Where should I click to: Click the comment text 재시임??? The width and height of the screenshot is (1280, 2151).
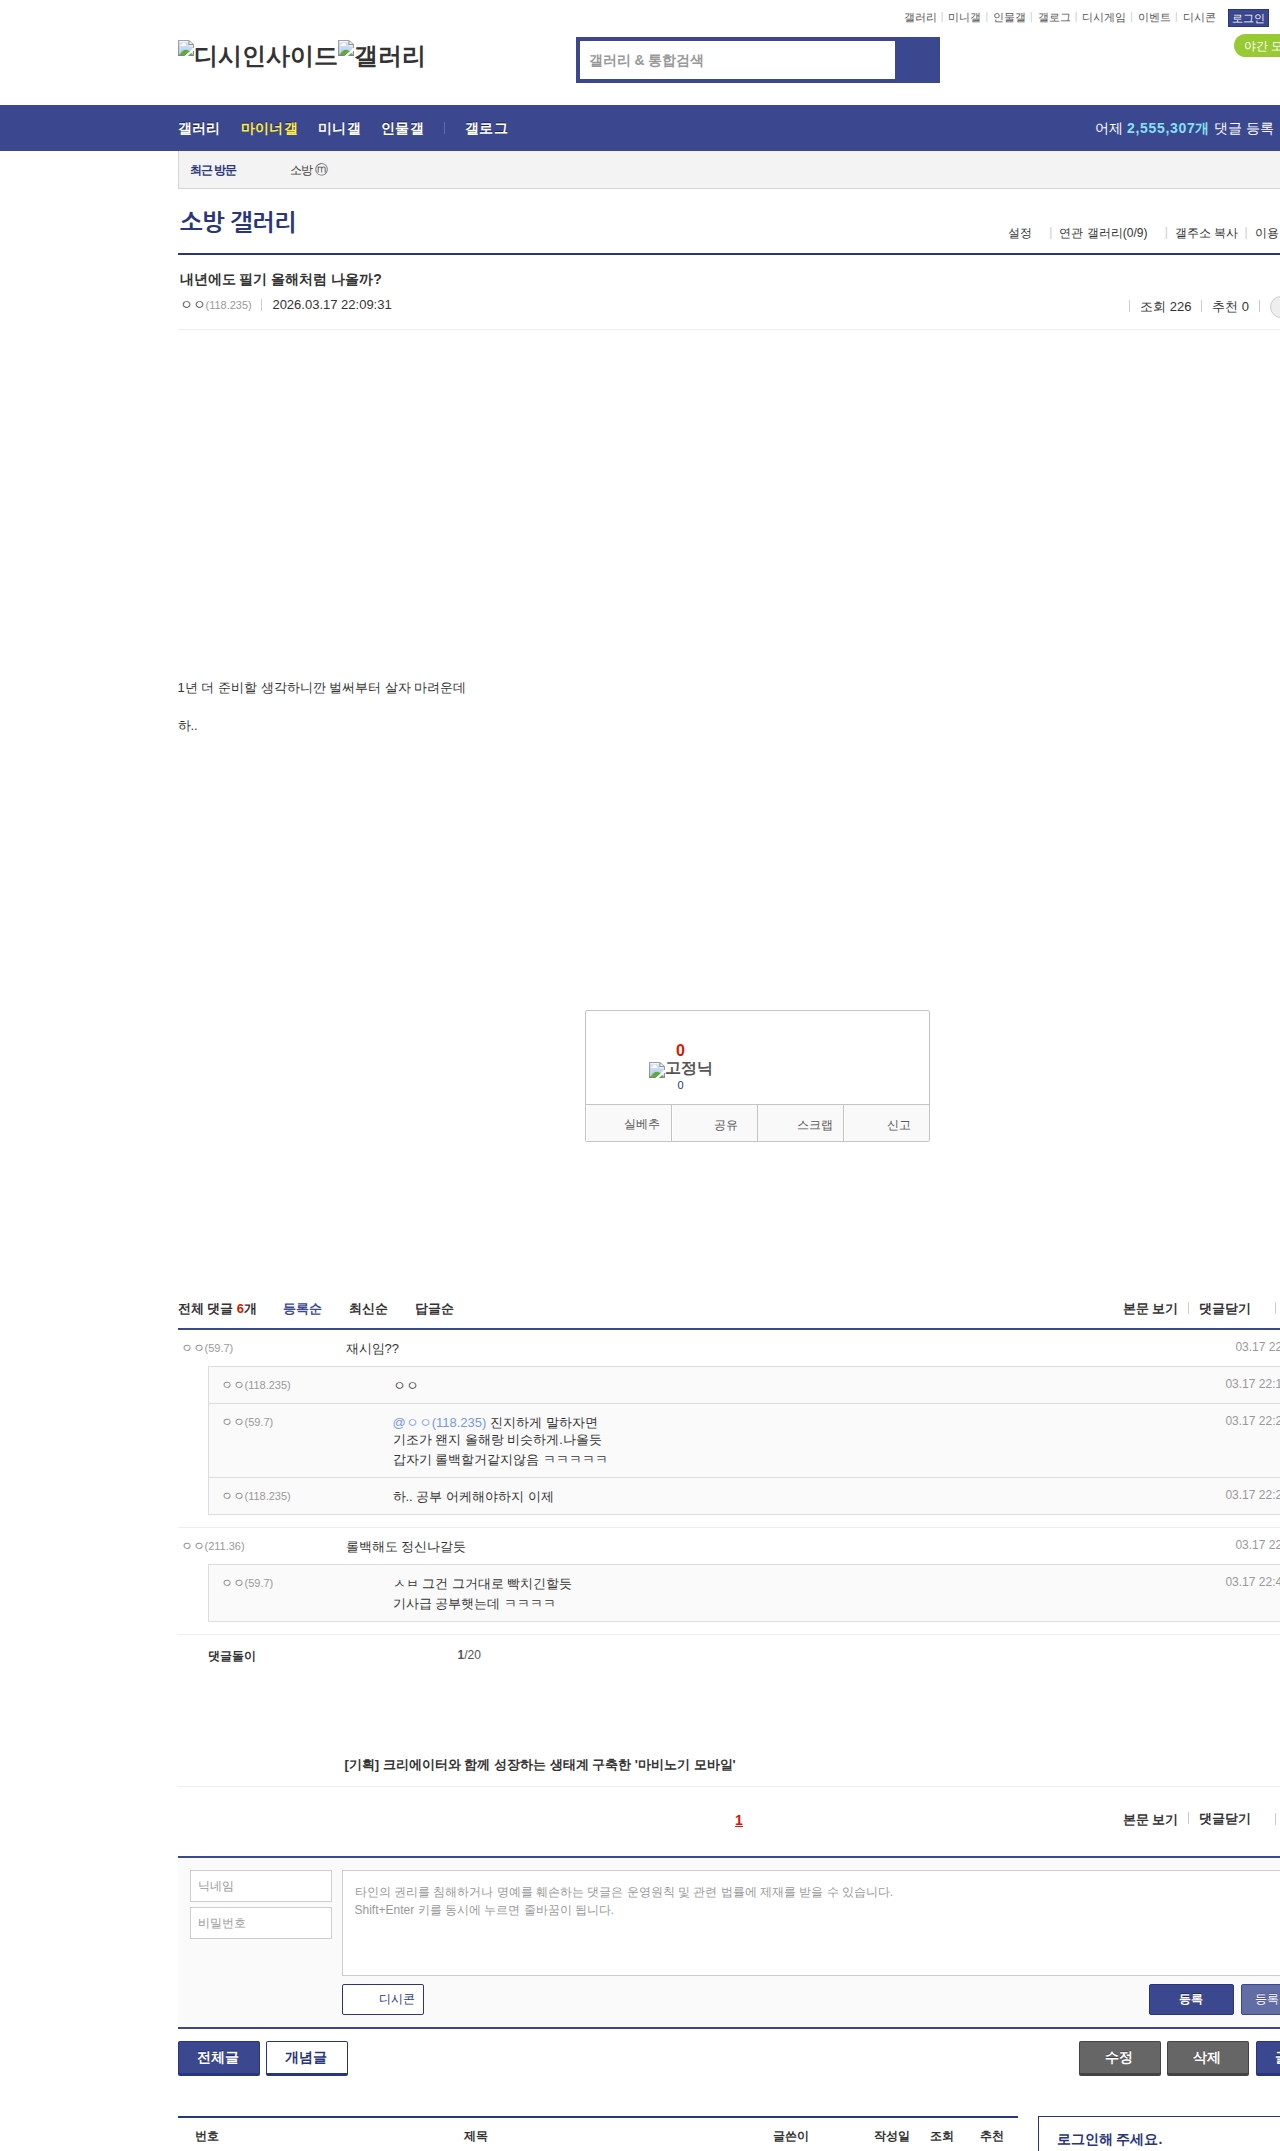372,1349
